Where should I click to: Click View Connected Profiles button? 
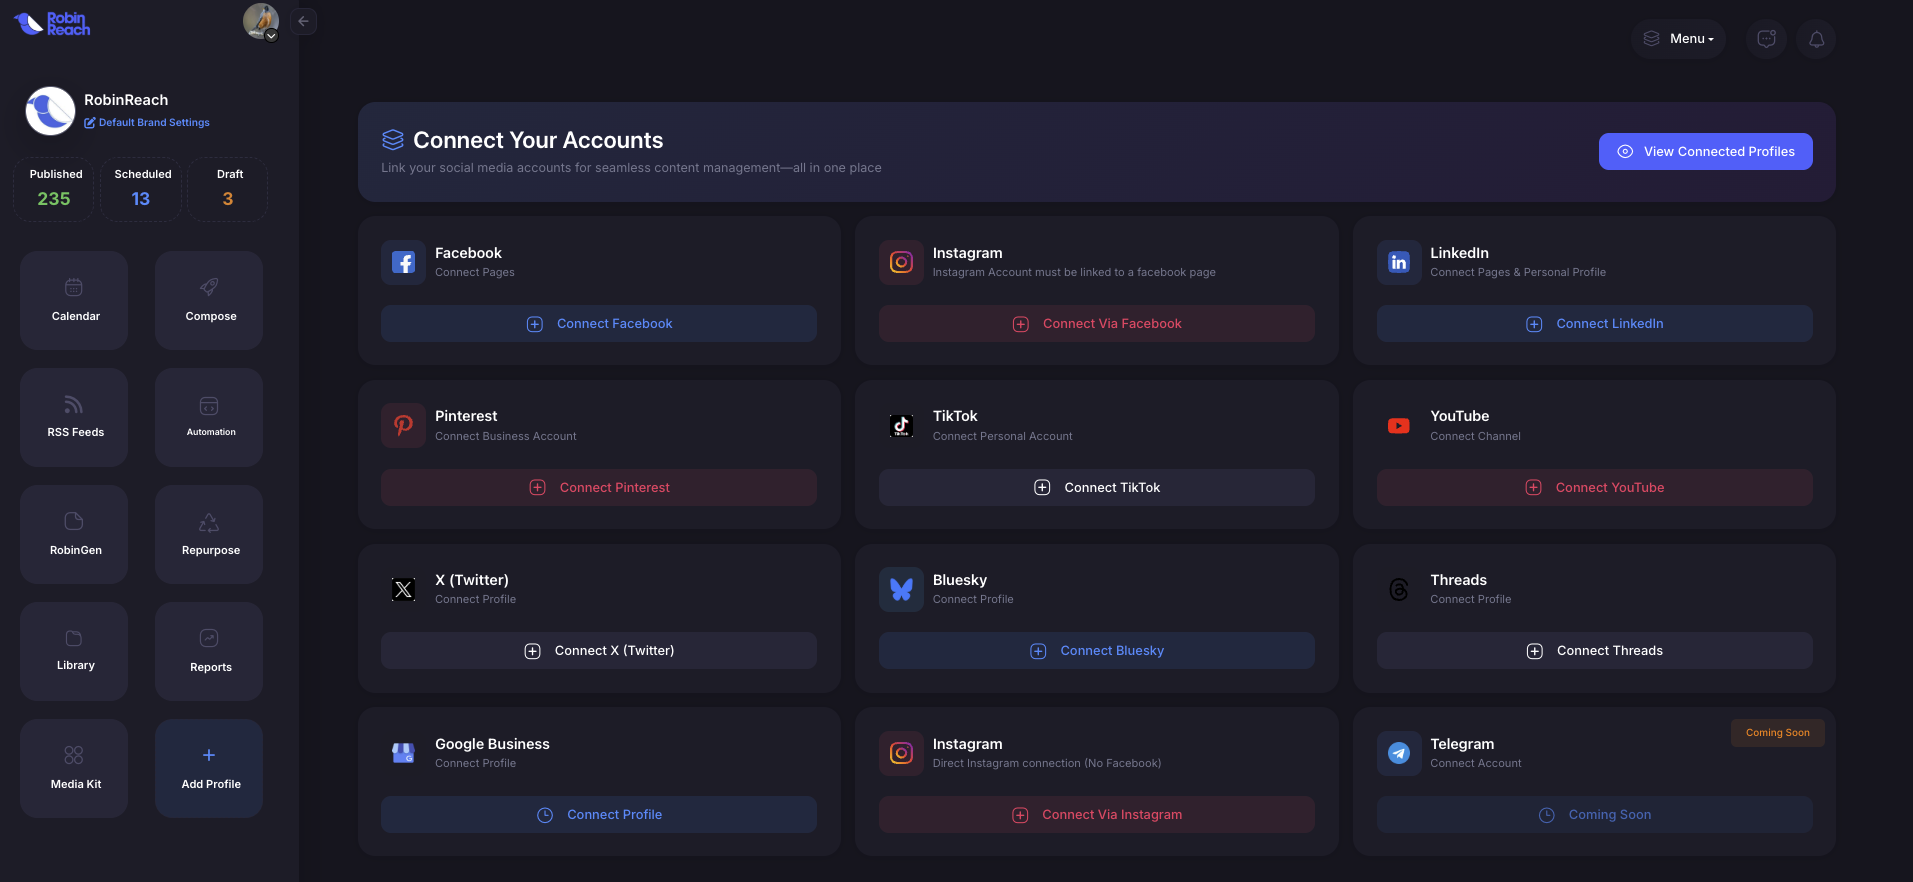click(1705, 151)
